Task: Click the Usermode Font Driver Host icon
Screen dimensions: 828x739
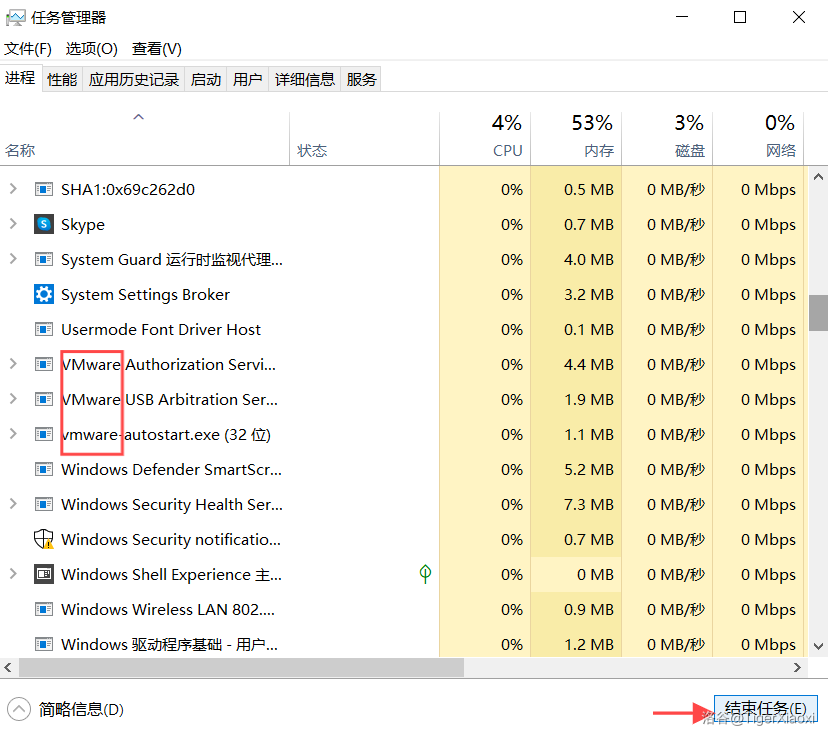Action: point(44,329)
